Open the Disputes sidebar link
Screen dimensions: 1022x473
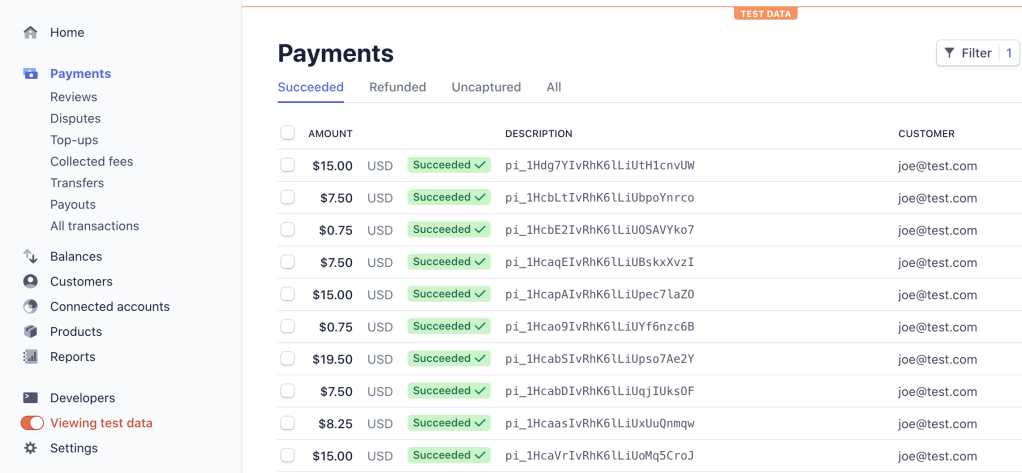point(75,118)
